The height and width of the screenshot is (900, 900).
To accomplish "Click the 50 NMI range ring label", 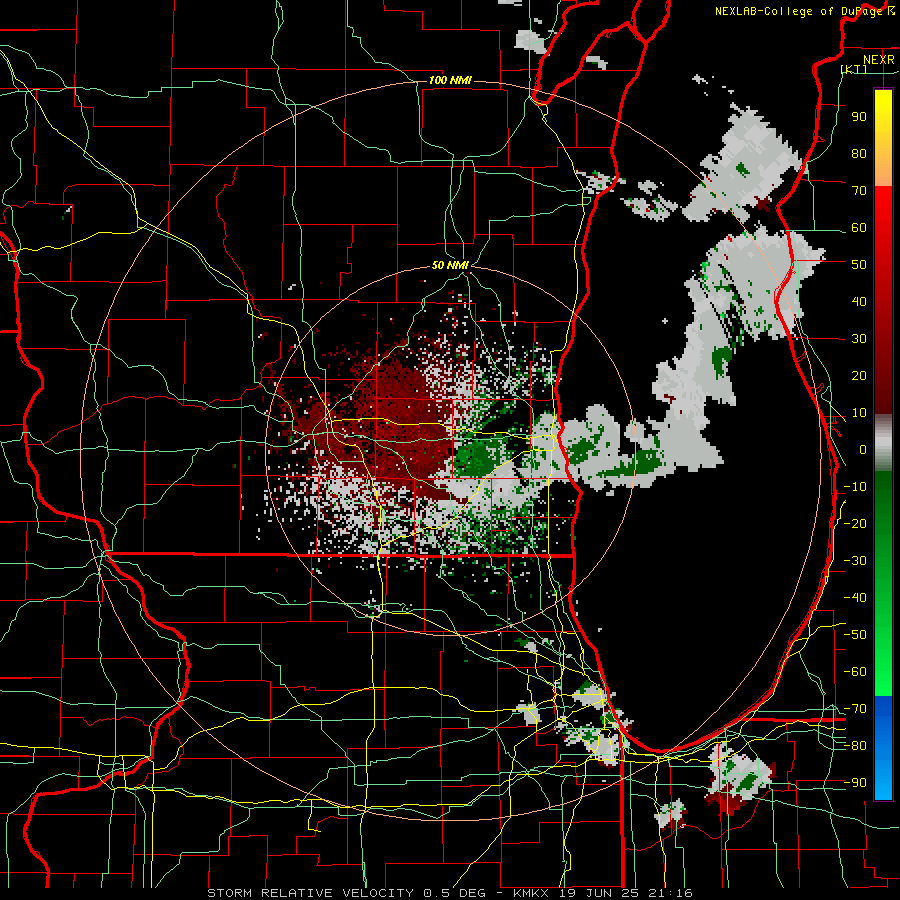I will pyautogui.click(x=450, y=265).
